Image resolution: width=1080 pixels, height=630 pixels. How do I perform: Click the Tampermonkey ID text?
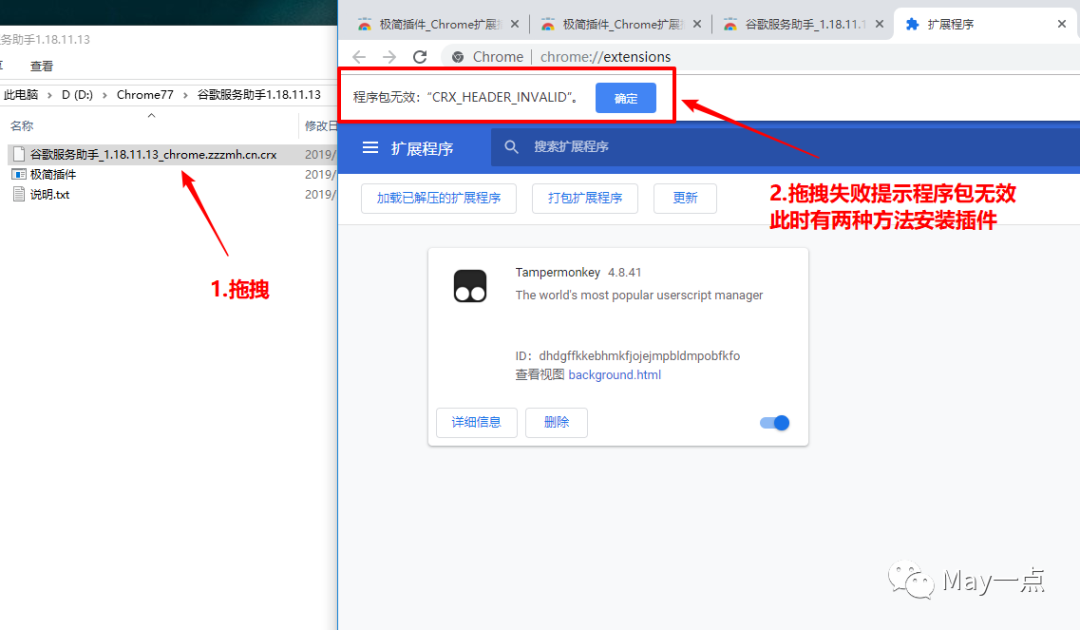click(627, 356)
